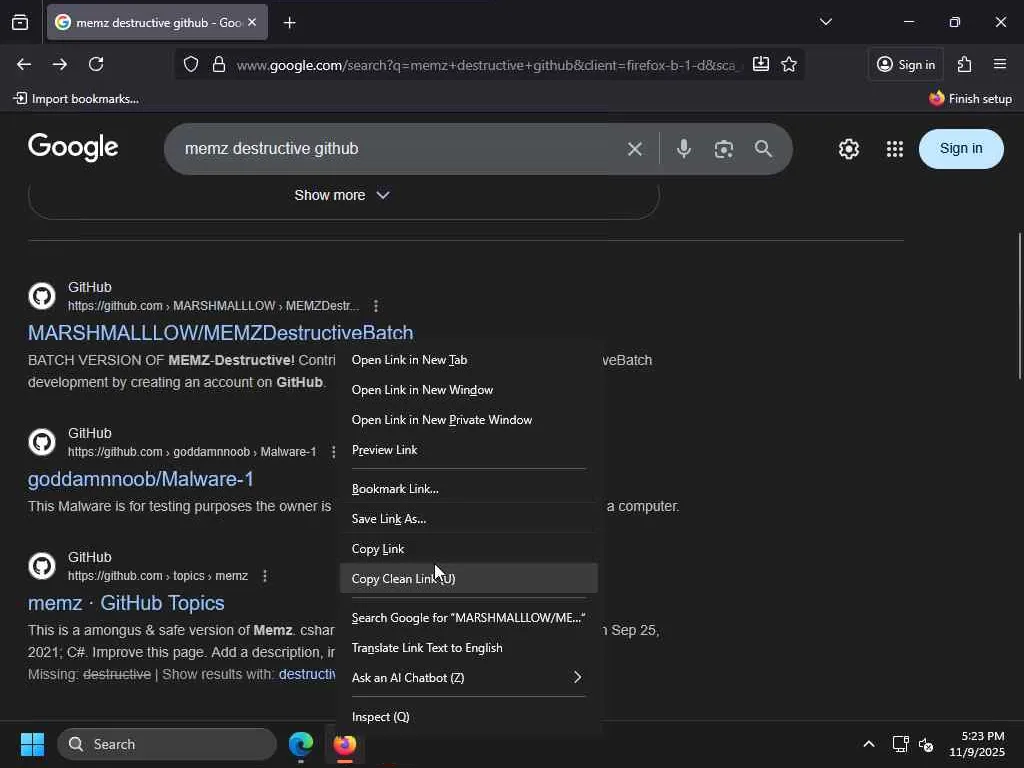Choose Inspect (Q) menu entry
Image resolution: width=1024 pixels, height=768 pixels.
coord(469,716)
